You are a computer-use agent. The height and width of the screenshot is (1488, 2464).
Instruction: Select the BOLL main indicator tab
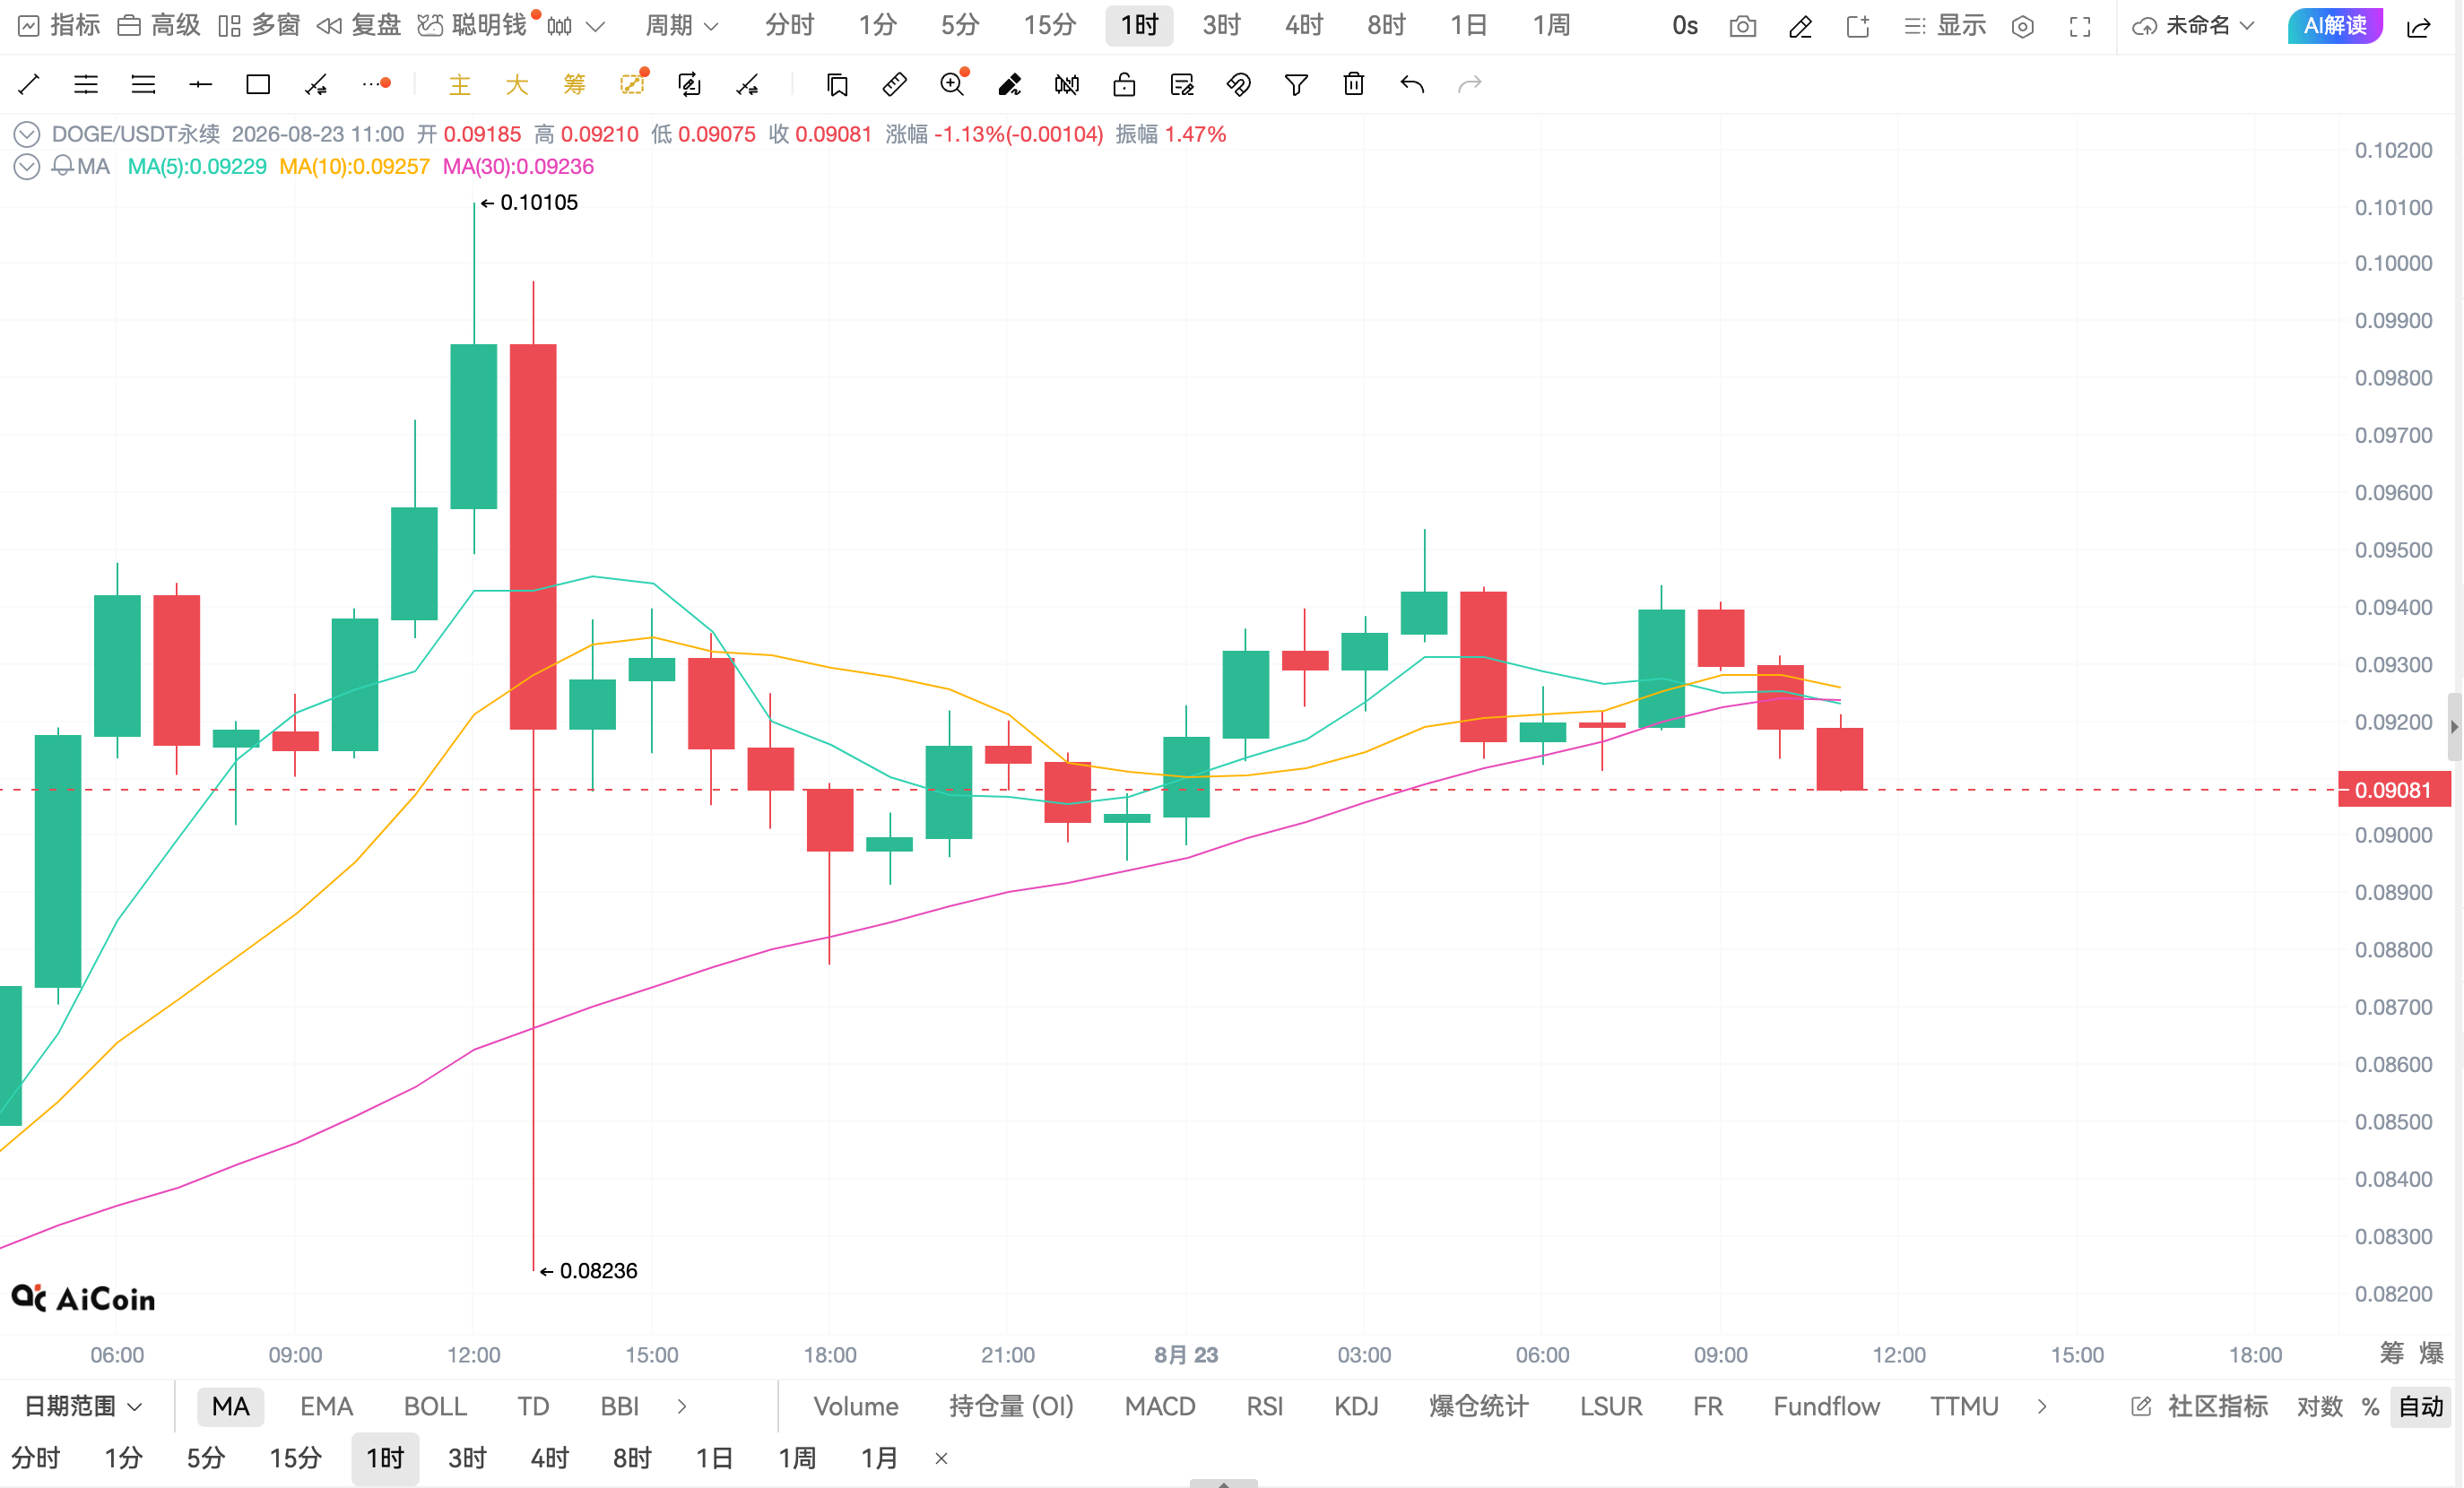(435, 1407)
